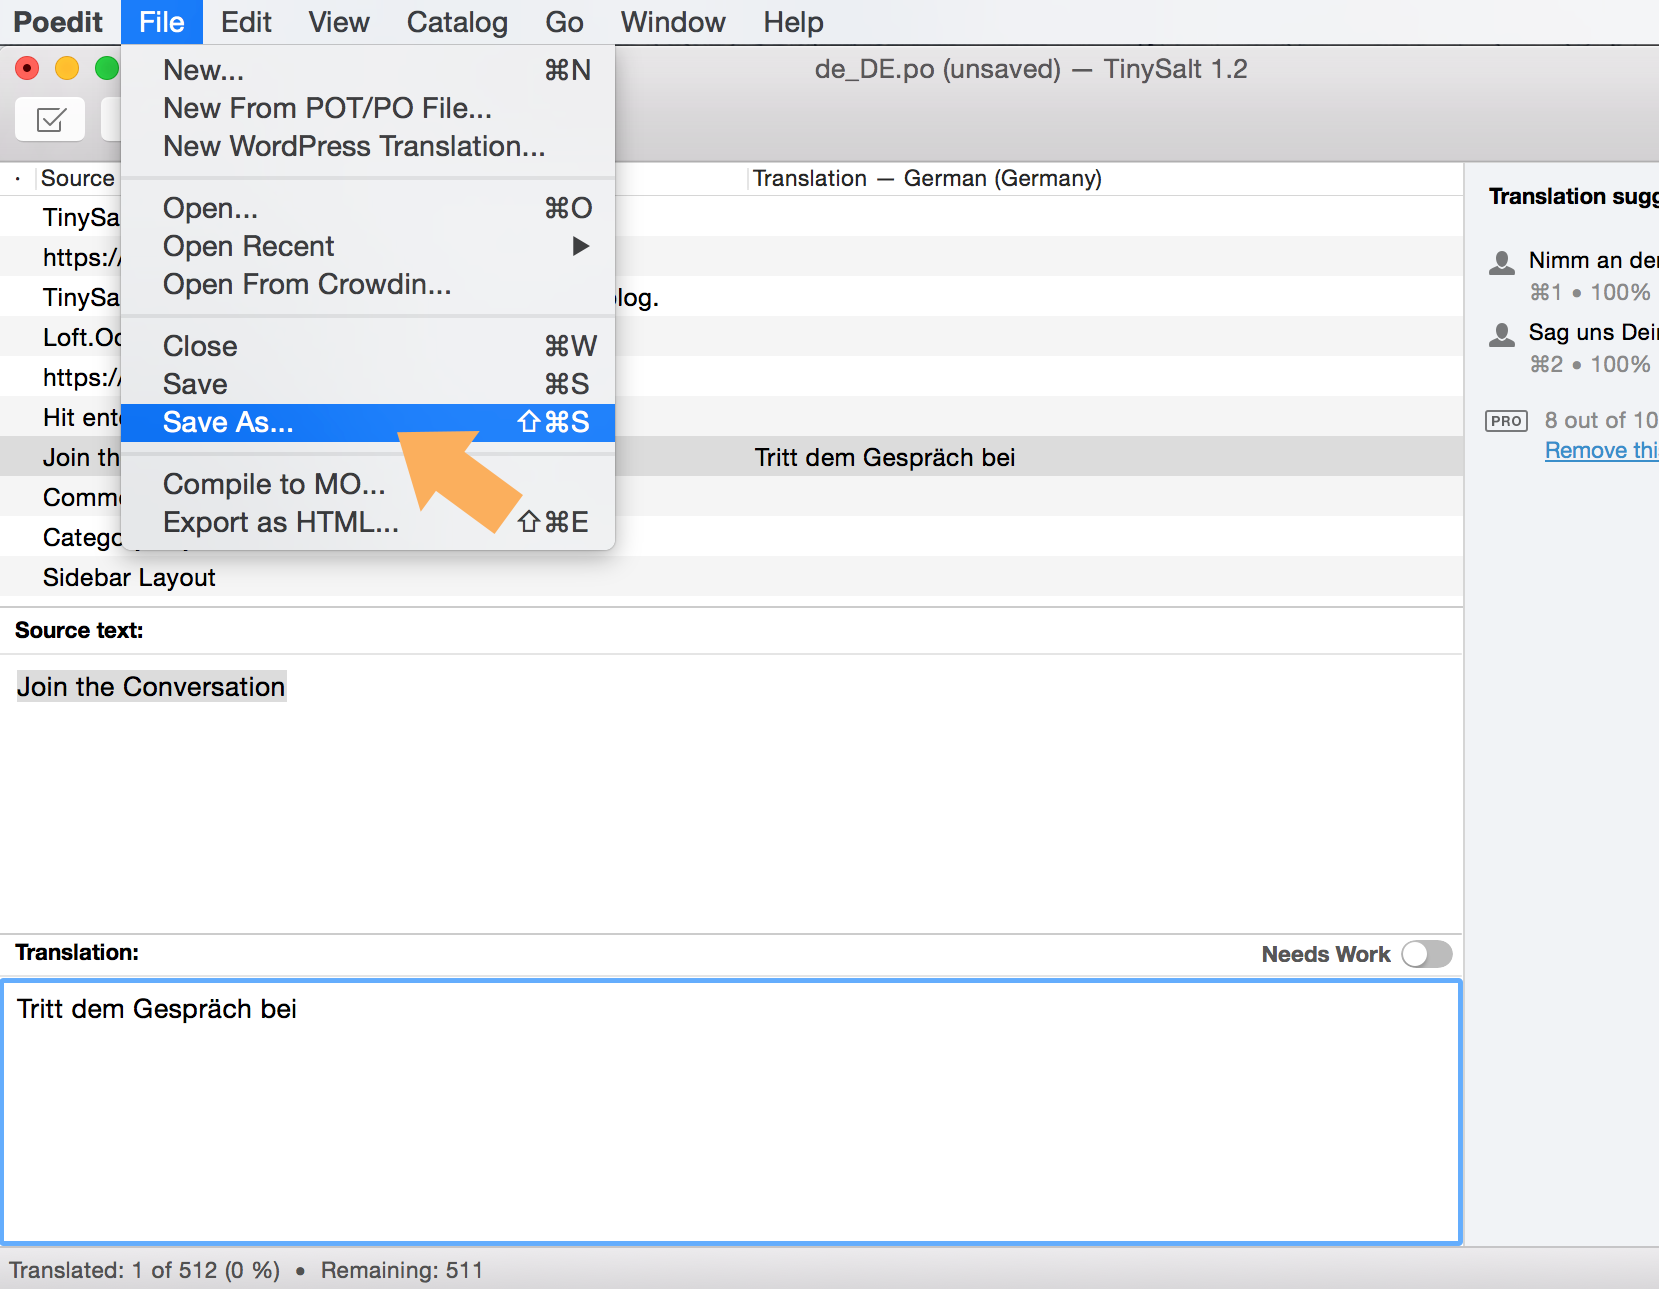
Task: Click the PRO badge icon
Action: point(1506,421)
